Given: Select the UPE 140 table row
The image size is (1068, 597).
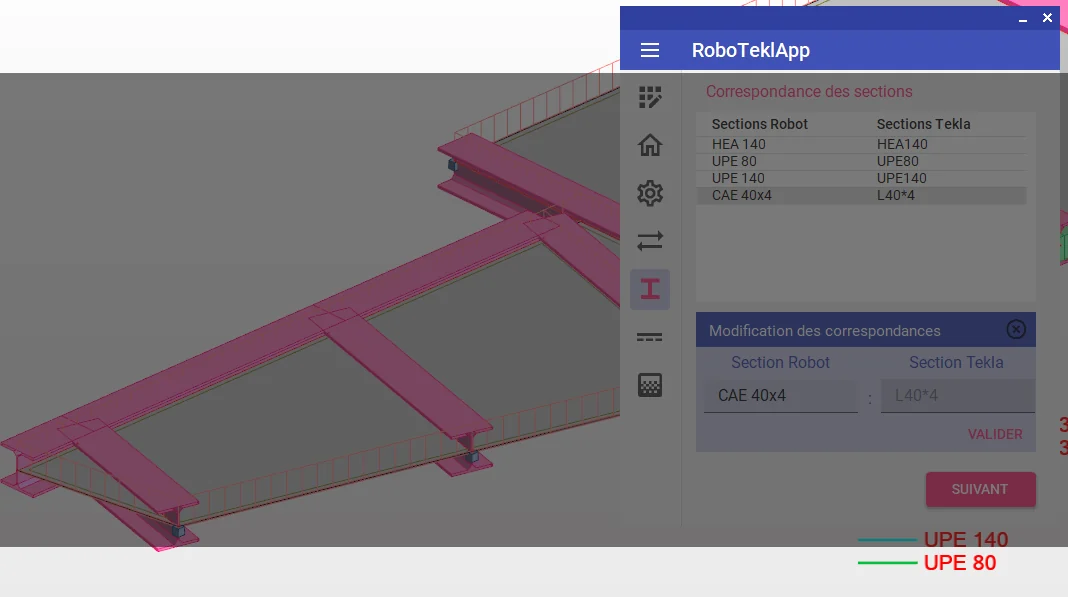Looking at the screenshot, I should [861, 179].
